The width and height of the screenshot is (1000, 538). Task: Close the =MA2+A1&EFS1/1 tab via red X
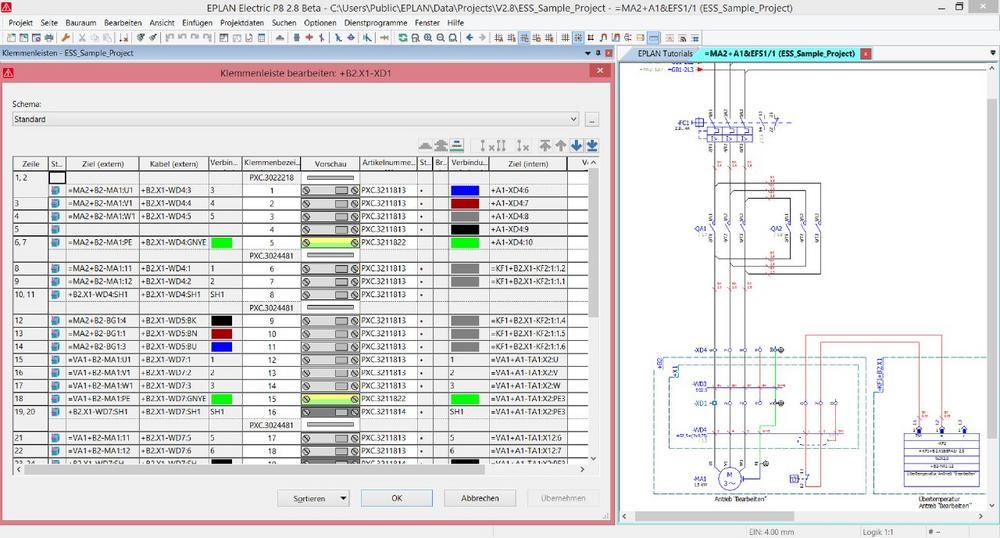[865, 54]
